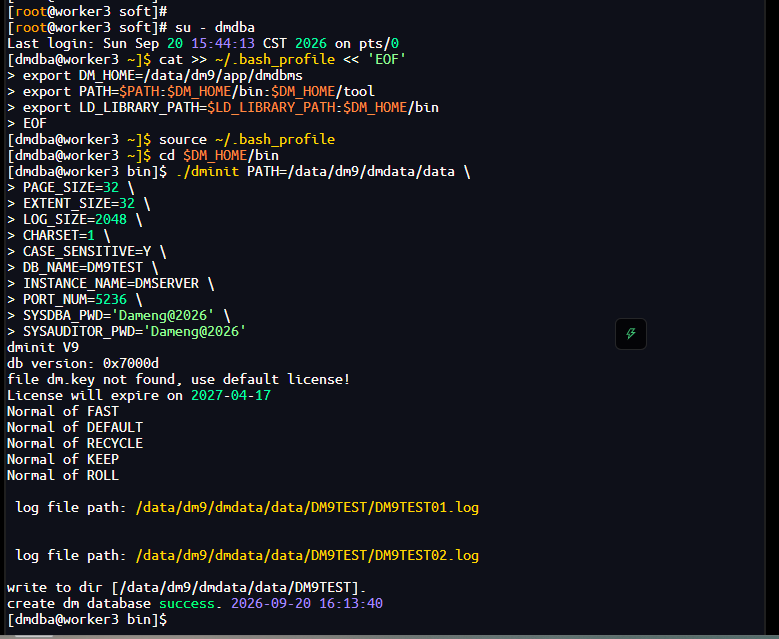
Task: Click the final '[dmdba@worker3 bin]$' prompt
Action: 86,619
